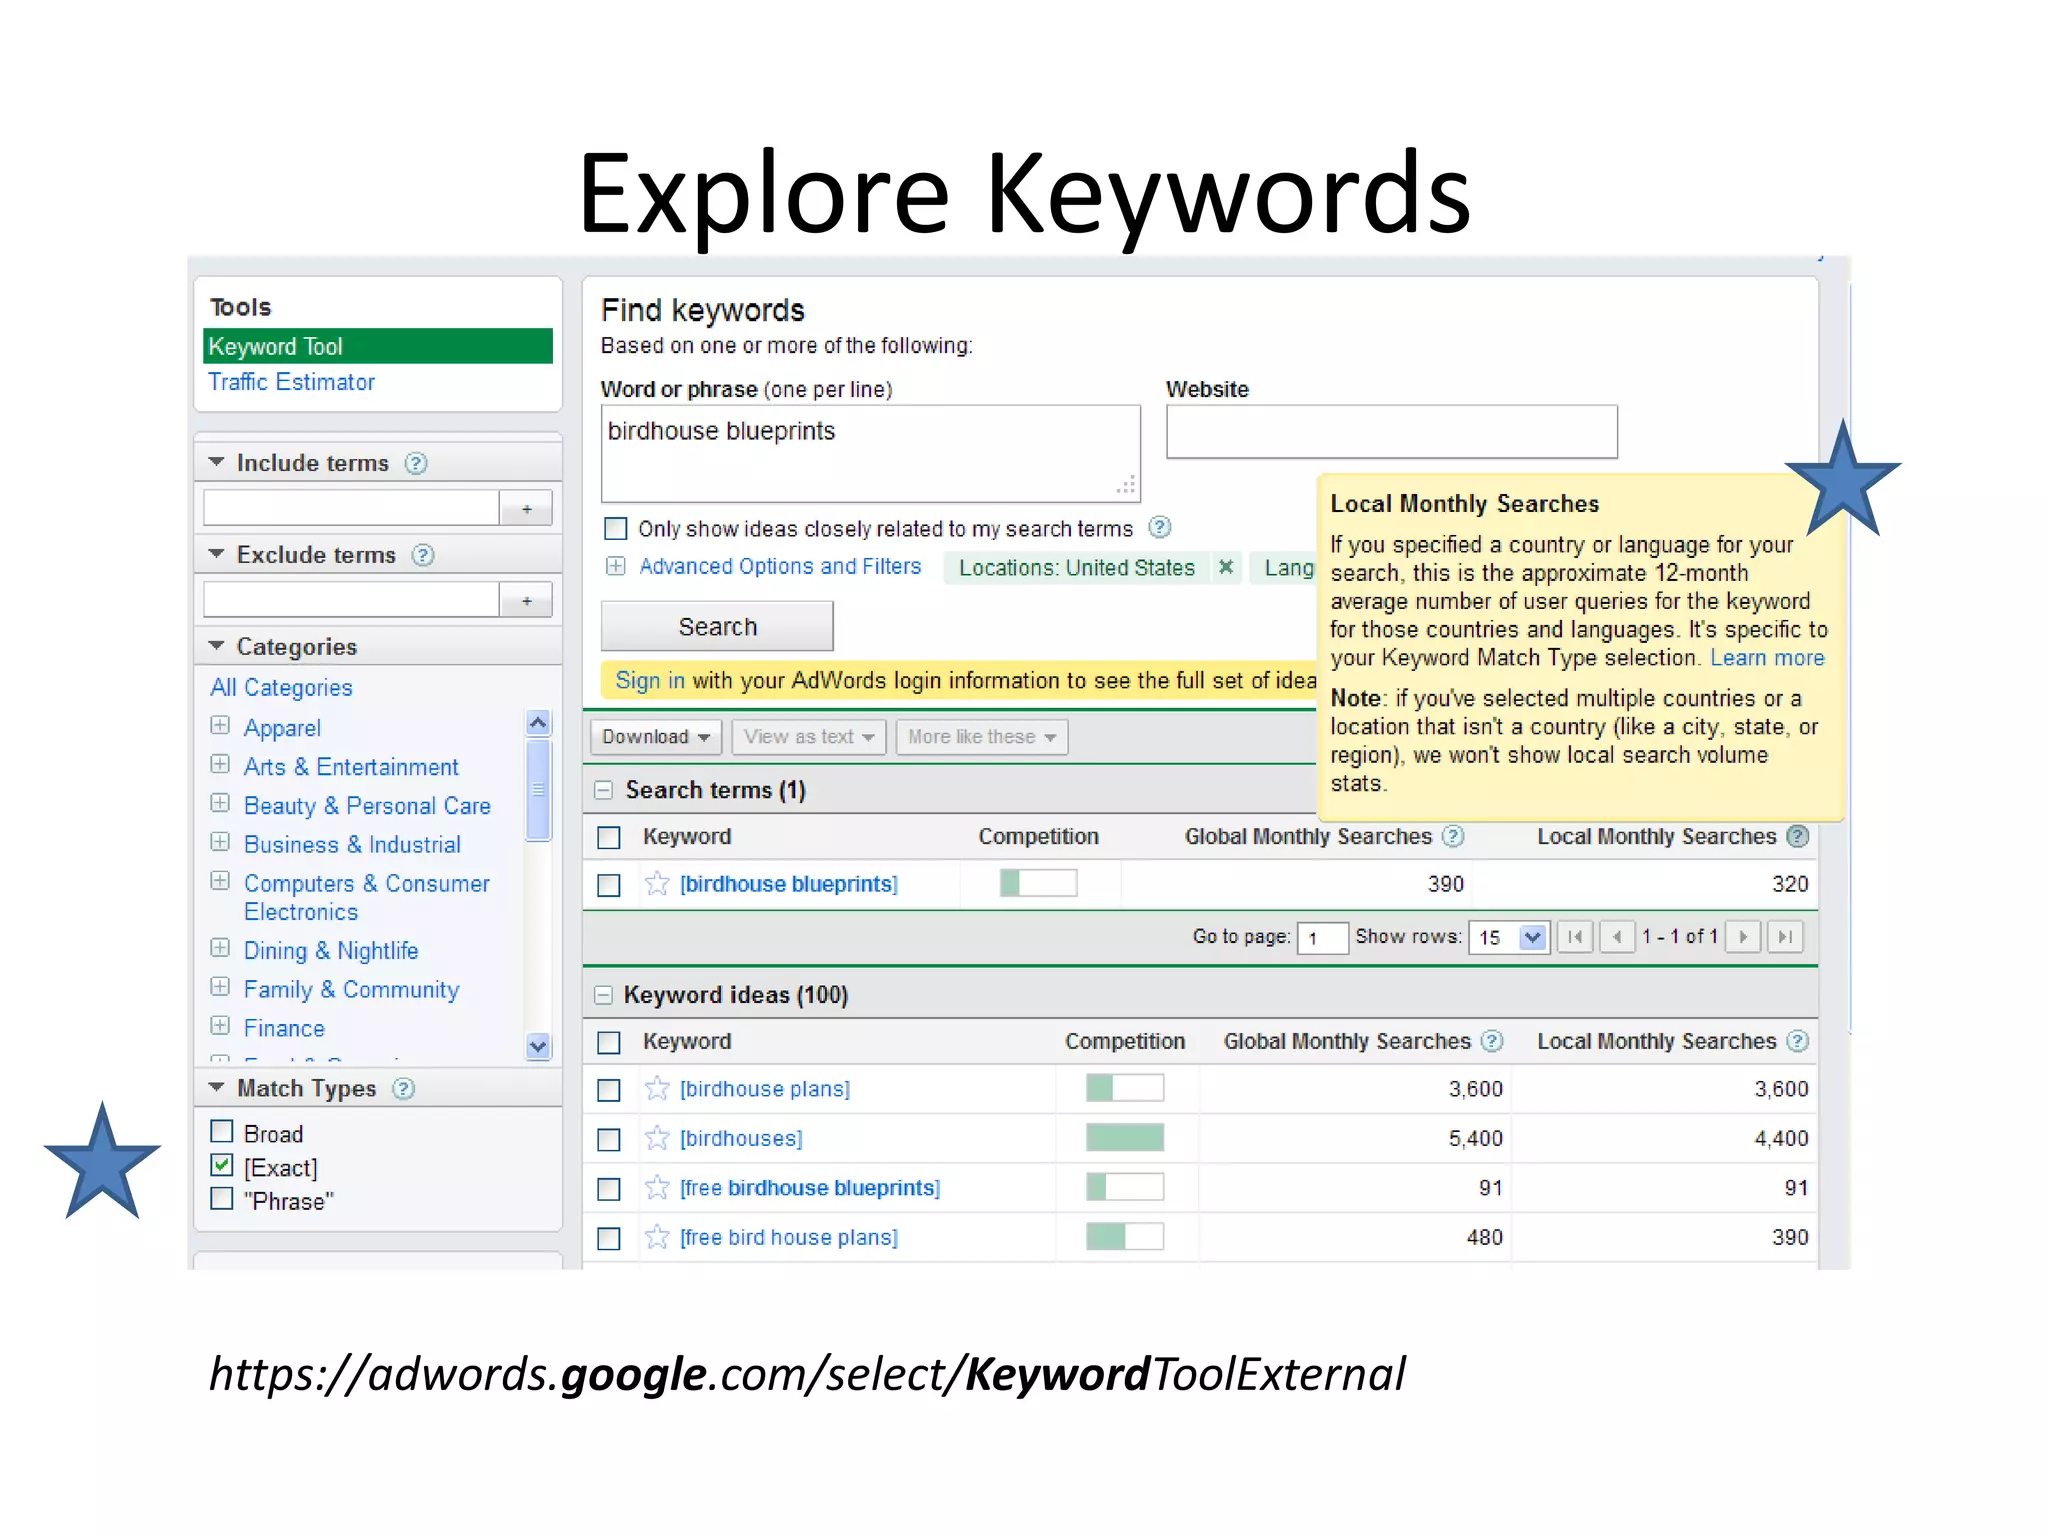
Task: Check the [free bird house plans] row checkbox
Action: coord(609,1239)
